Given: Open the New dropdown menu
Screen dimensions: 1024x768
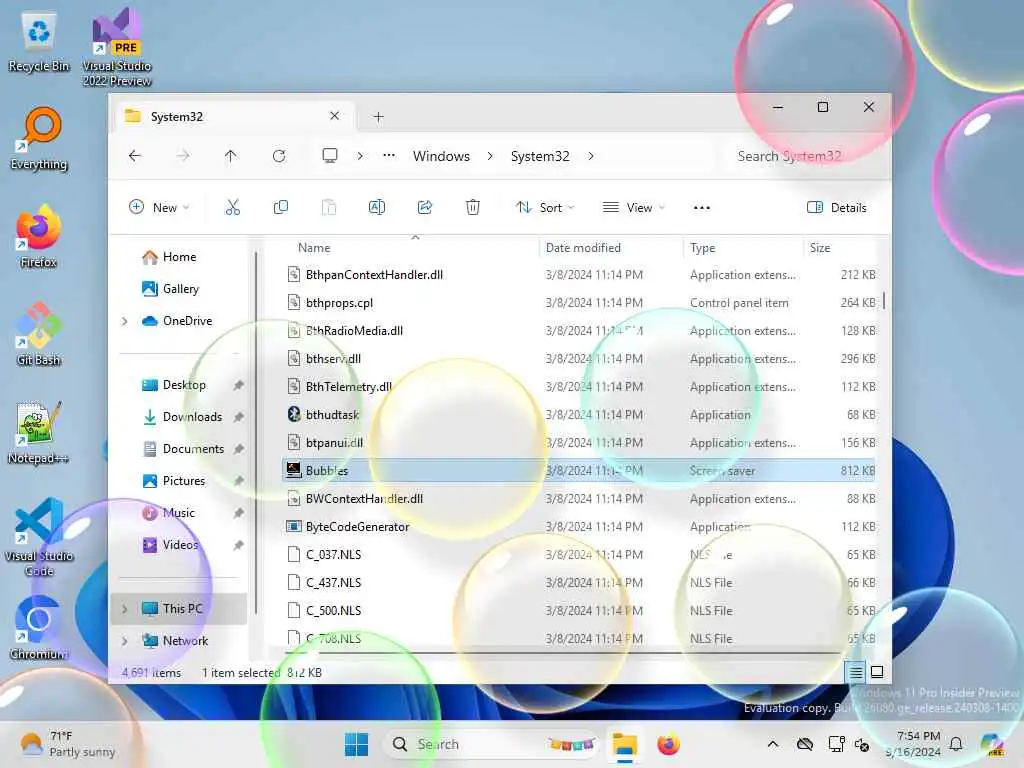Looking at the screenshot, I should (159, 208).
